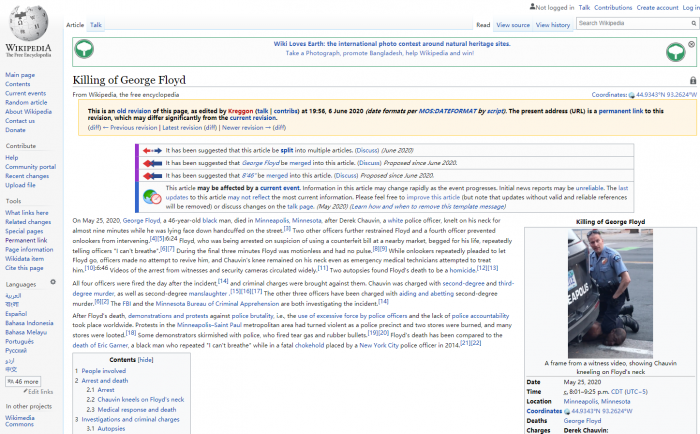Open the View history tab
The width and height of the screenshot is (700, 434).
(x=553, y=25)
